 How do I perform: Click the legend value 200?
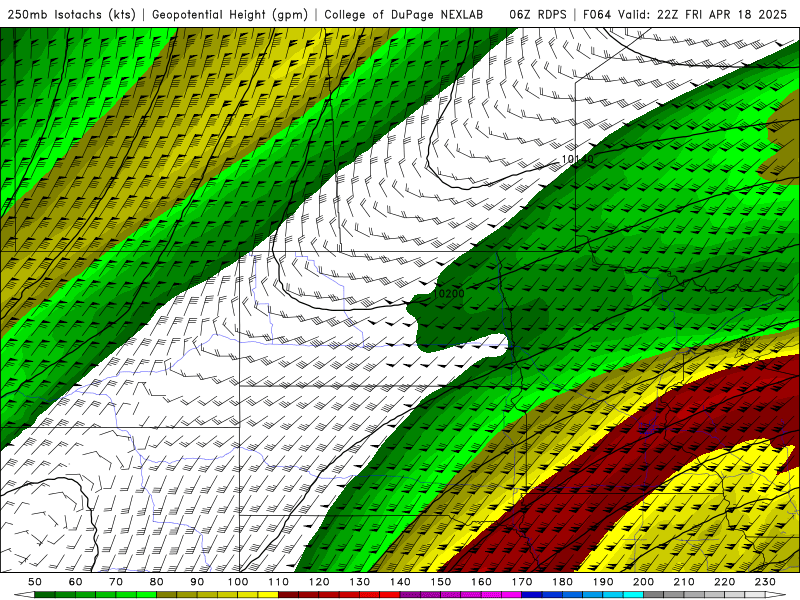[643, 582]
